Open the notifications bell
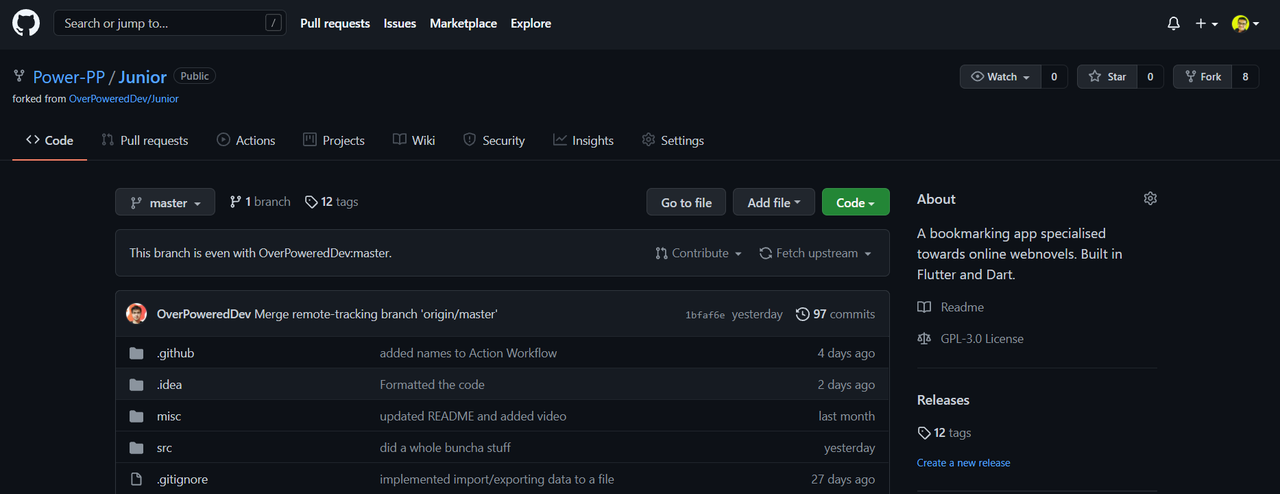 pyautogui.click(x=1174, y=23)
